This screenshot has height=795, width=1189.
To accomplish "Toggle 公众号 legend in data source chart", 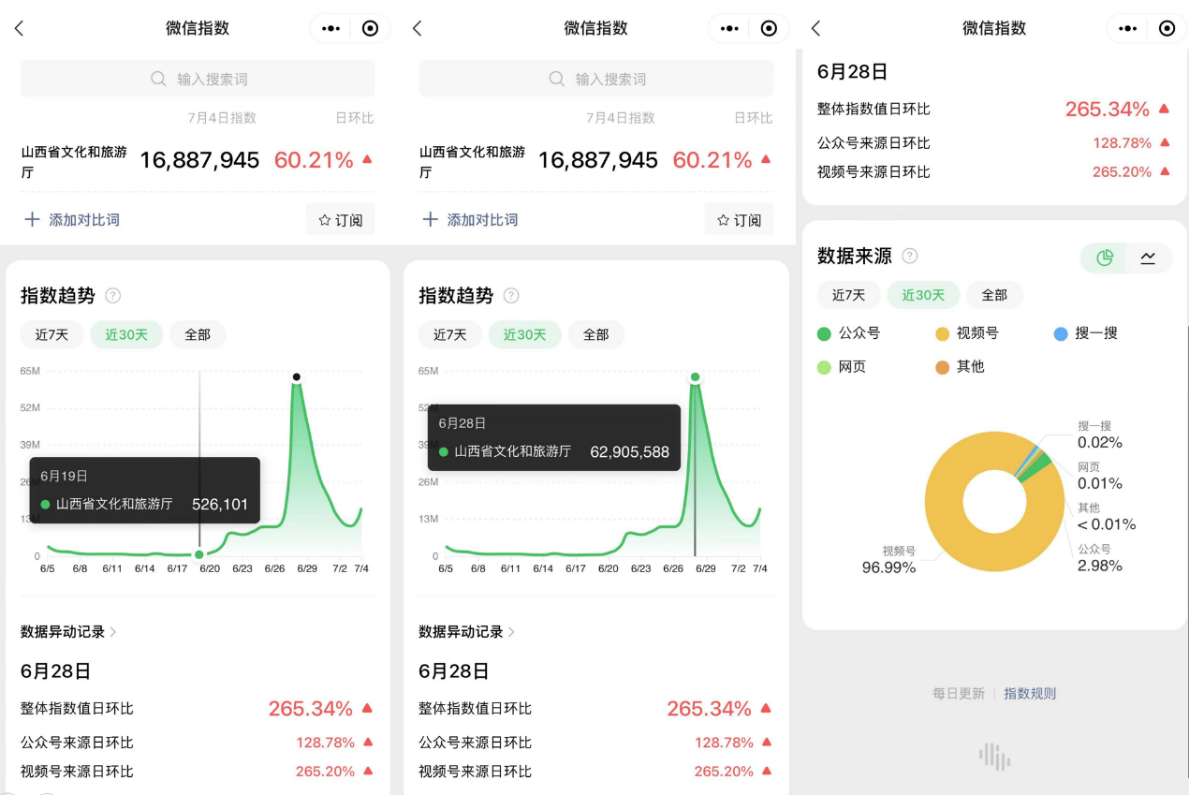I will coord(849,333).
